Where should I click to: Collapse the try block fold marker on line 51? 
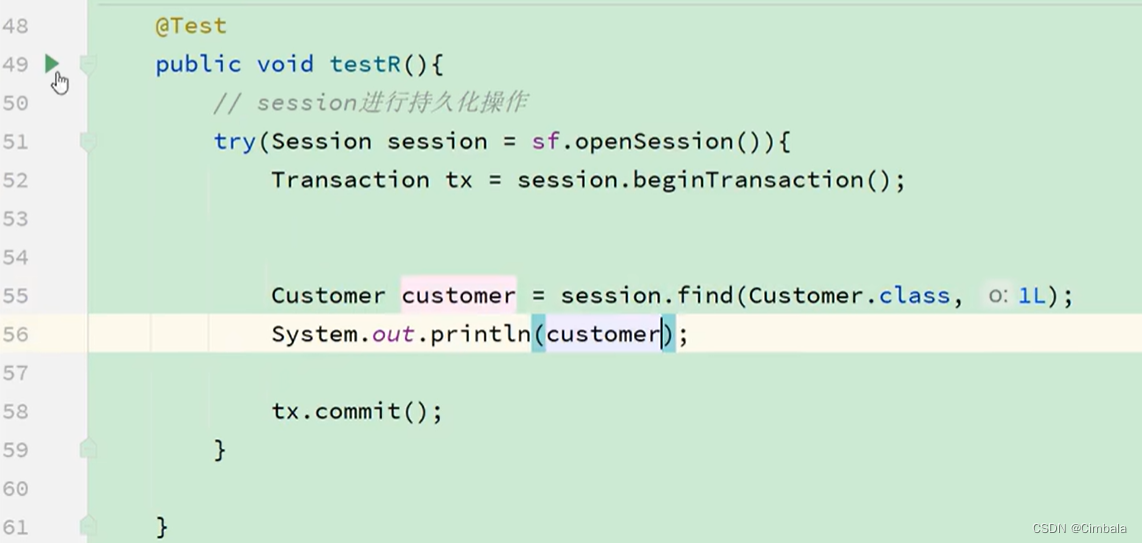tap(88, 142)
